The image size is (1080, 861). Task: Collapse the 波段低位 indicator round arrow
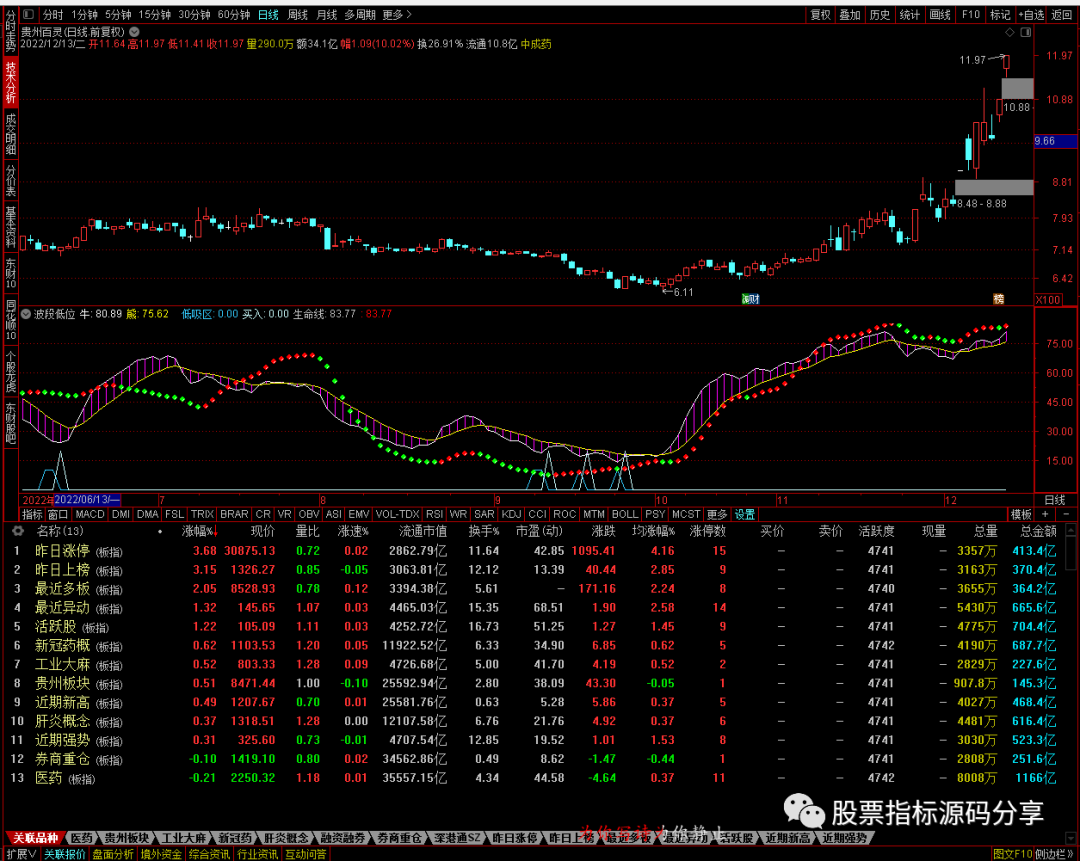[26, 314]
